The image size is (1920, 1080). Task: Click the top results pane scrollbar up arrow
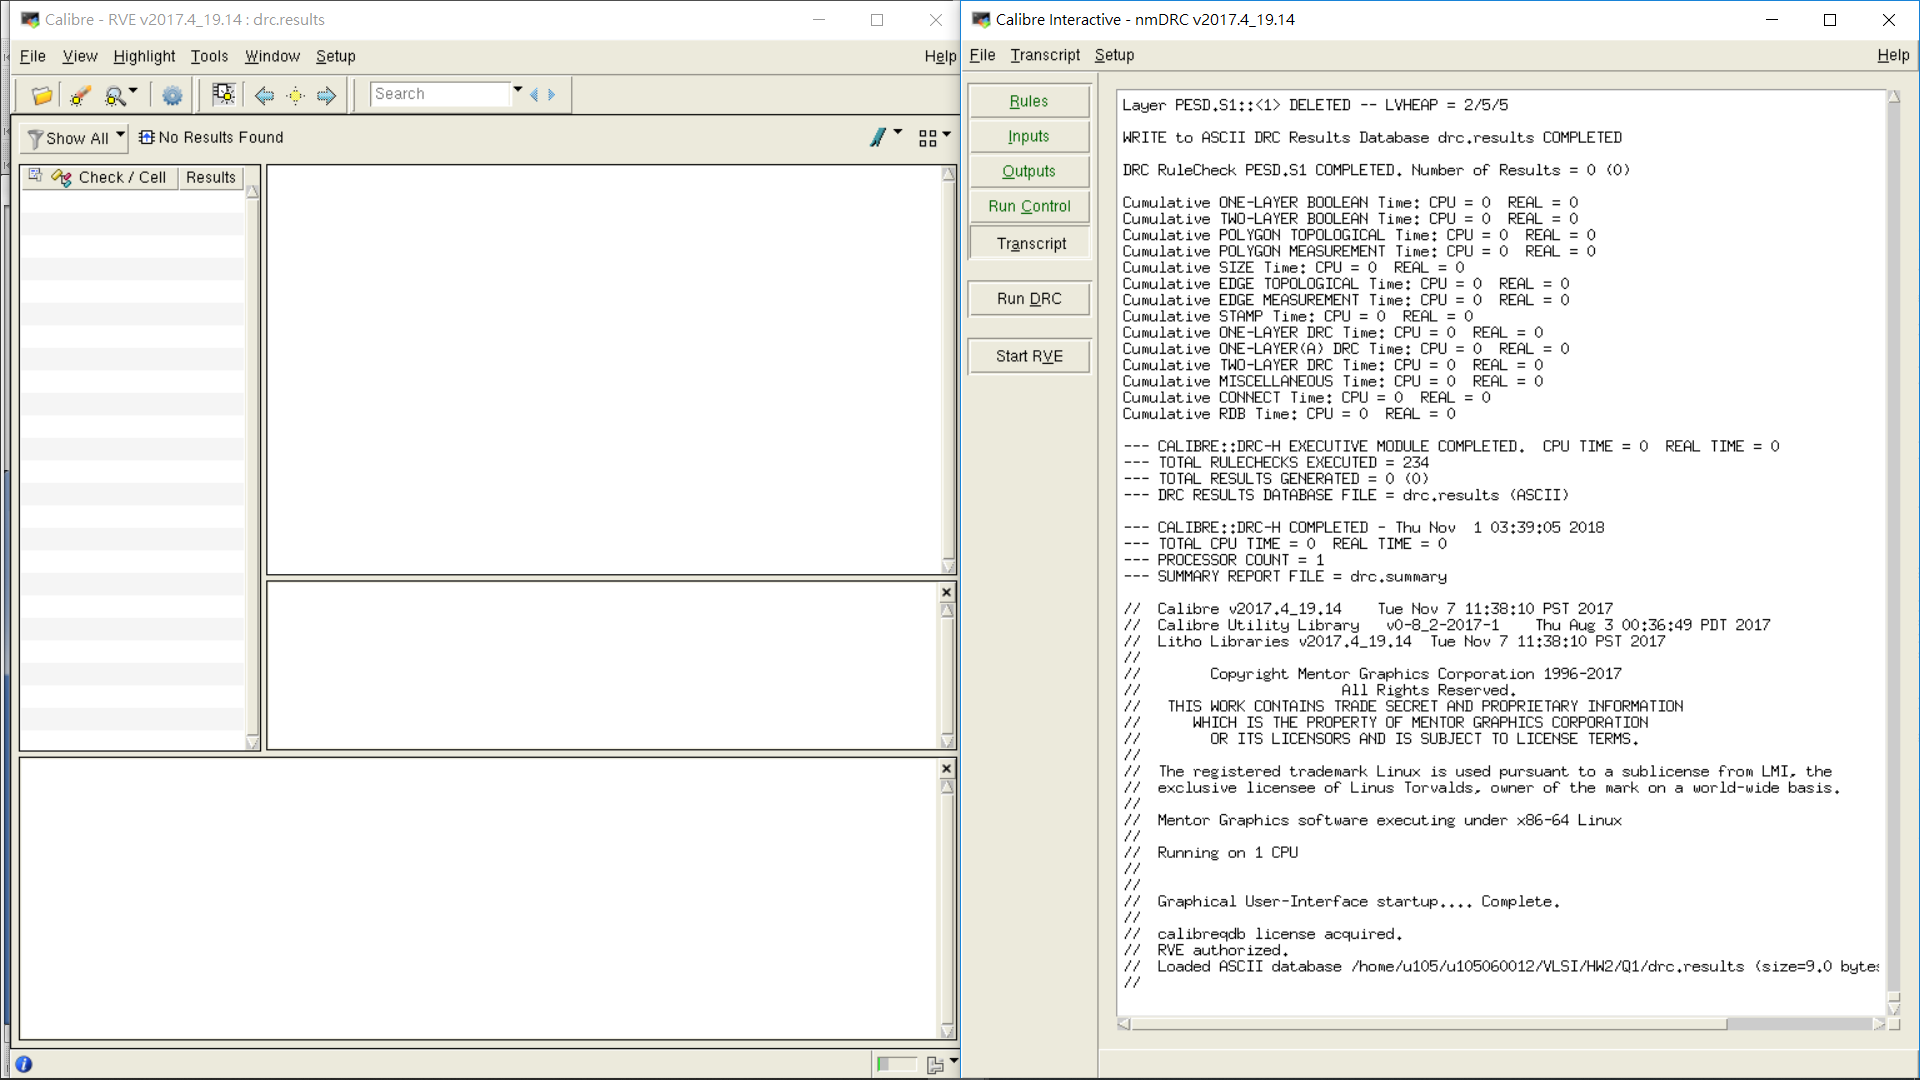point(948,174)
